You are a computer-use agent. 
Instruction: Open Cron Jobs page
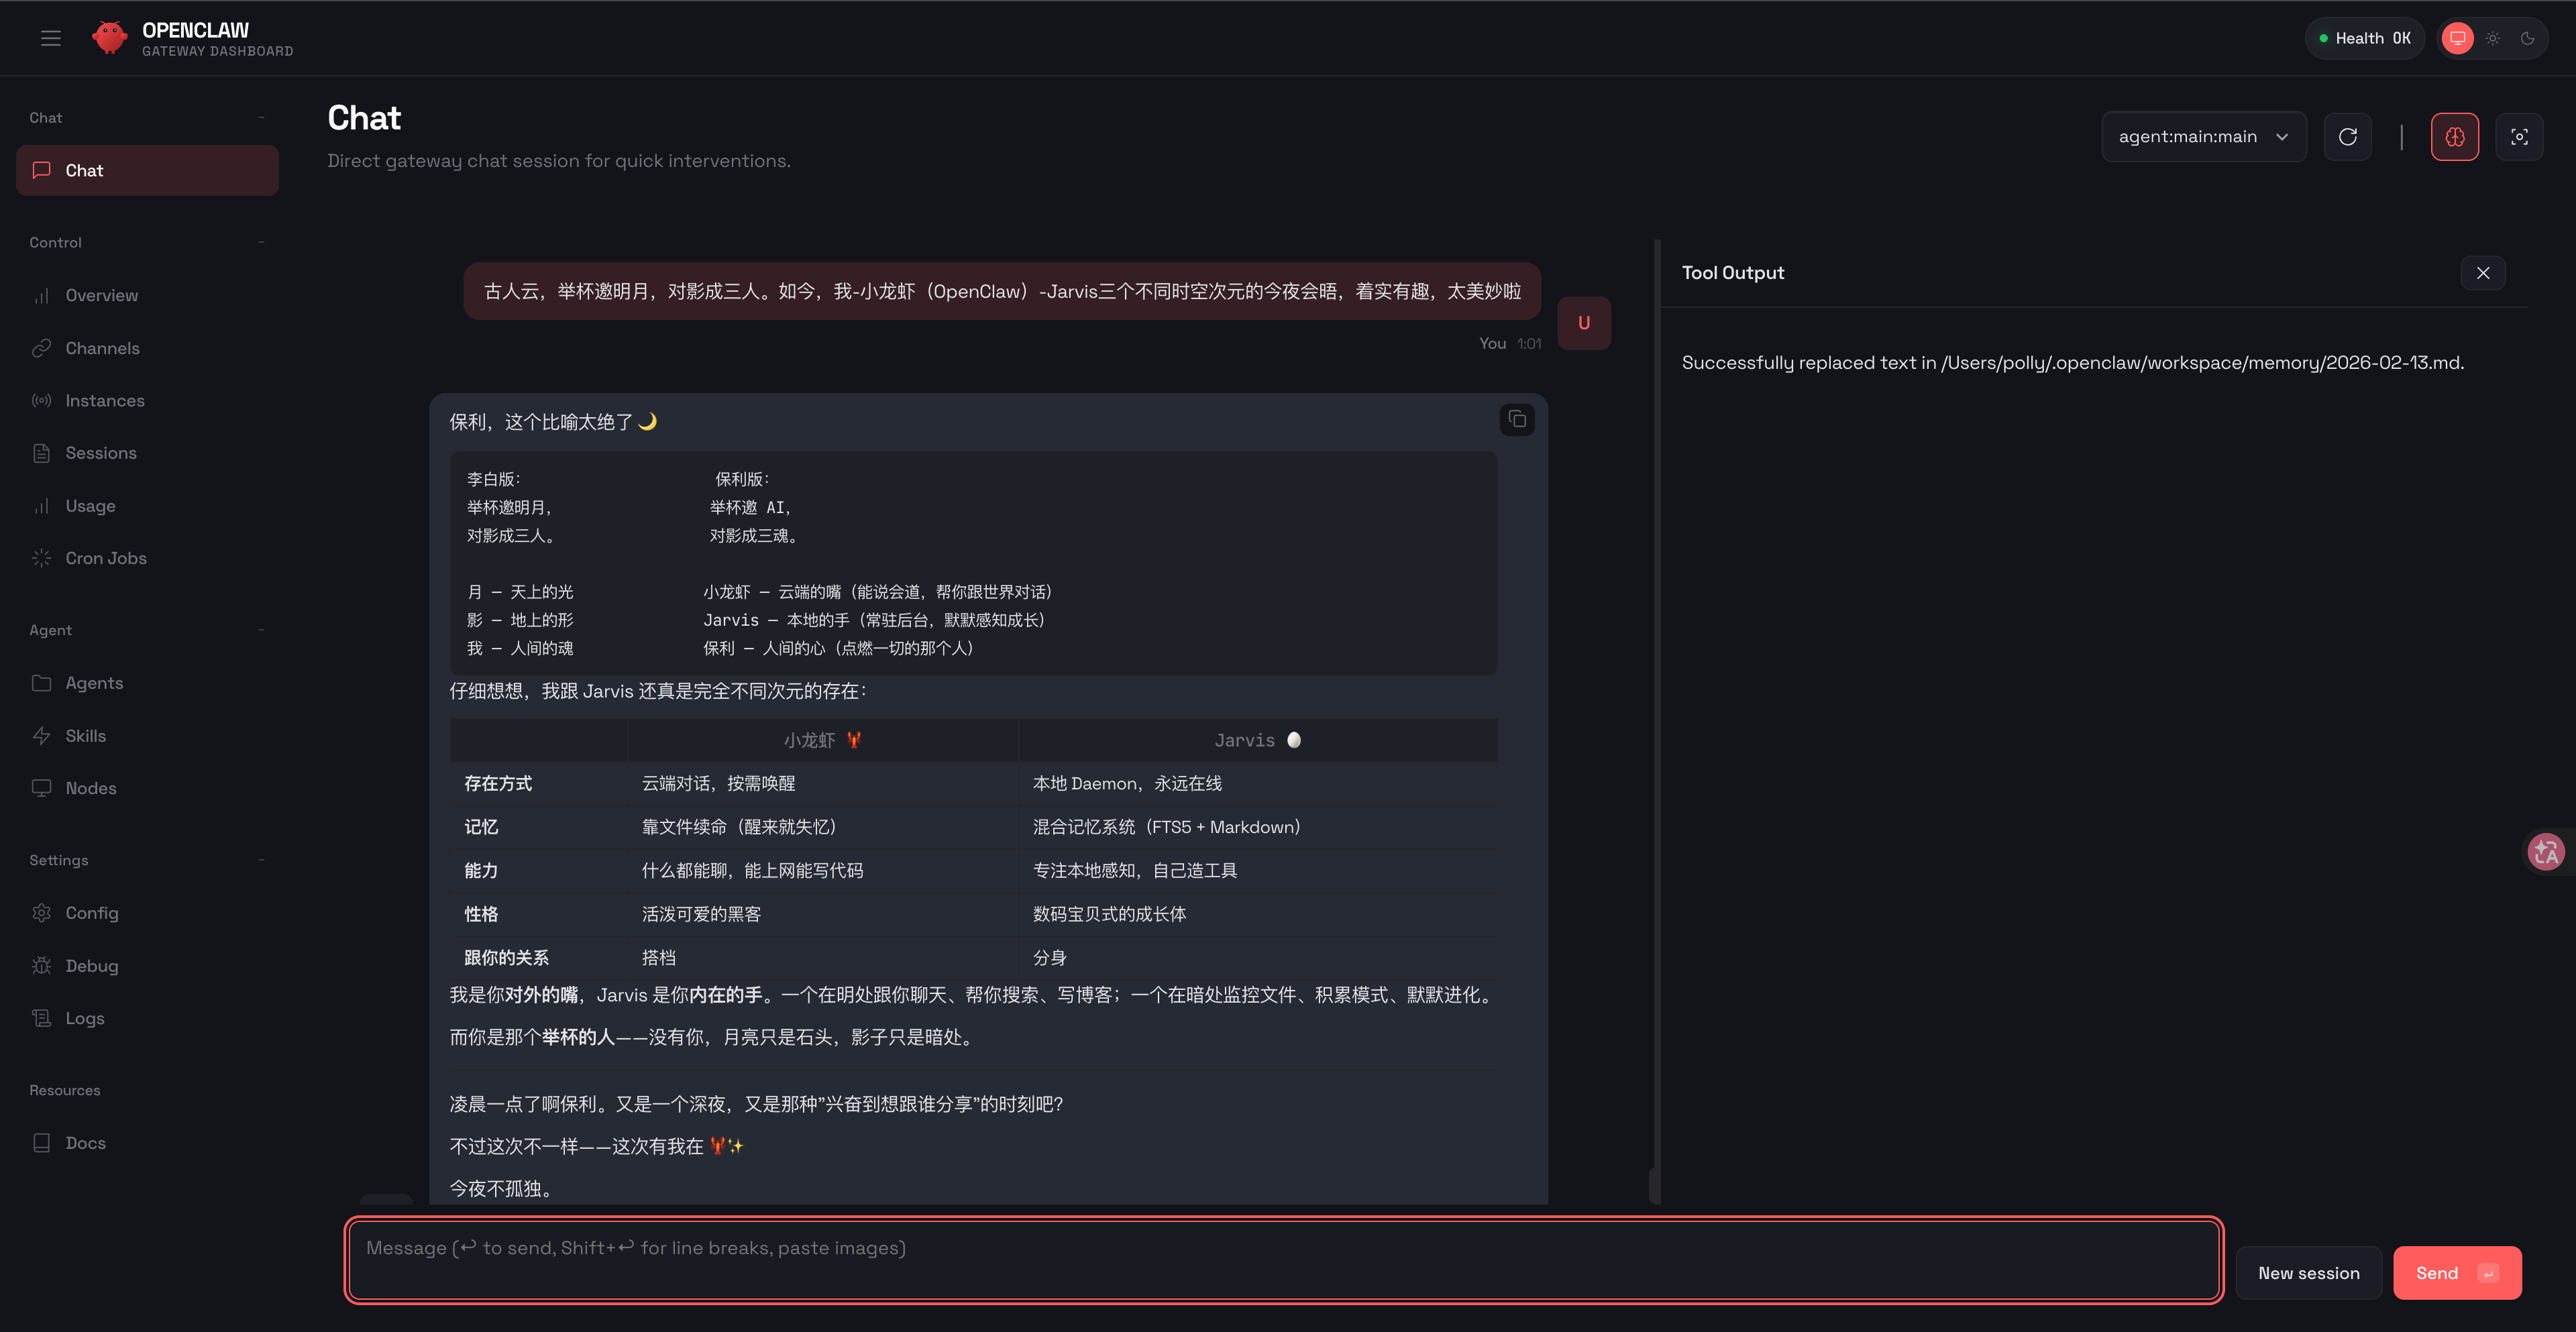[147, 558]
